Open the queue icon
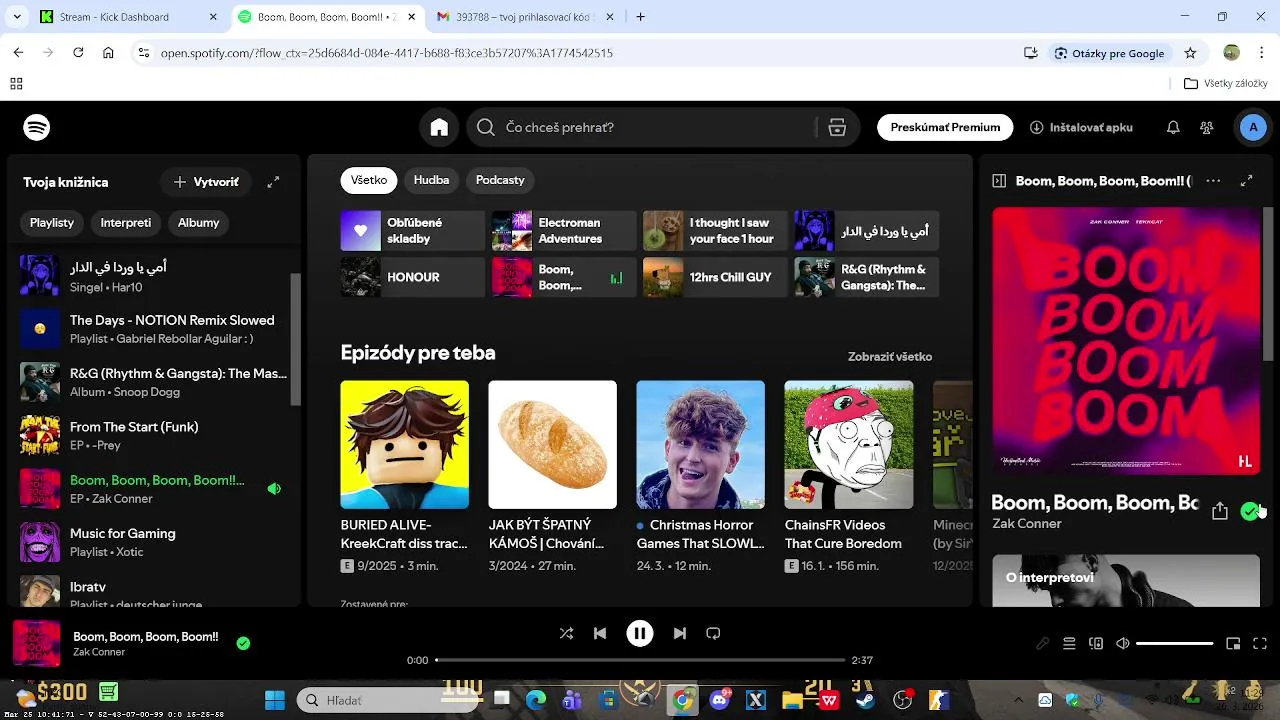The height and width of the screenshot is (720, 1280). pos(1069,644)
